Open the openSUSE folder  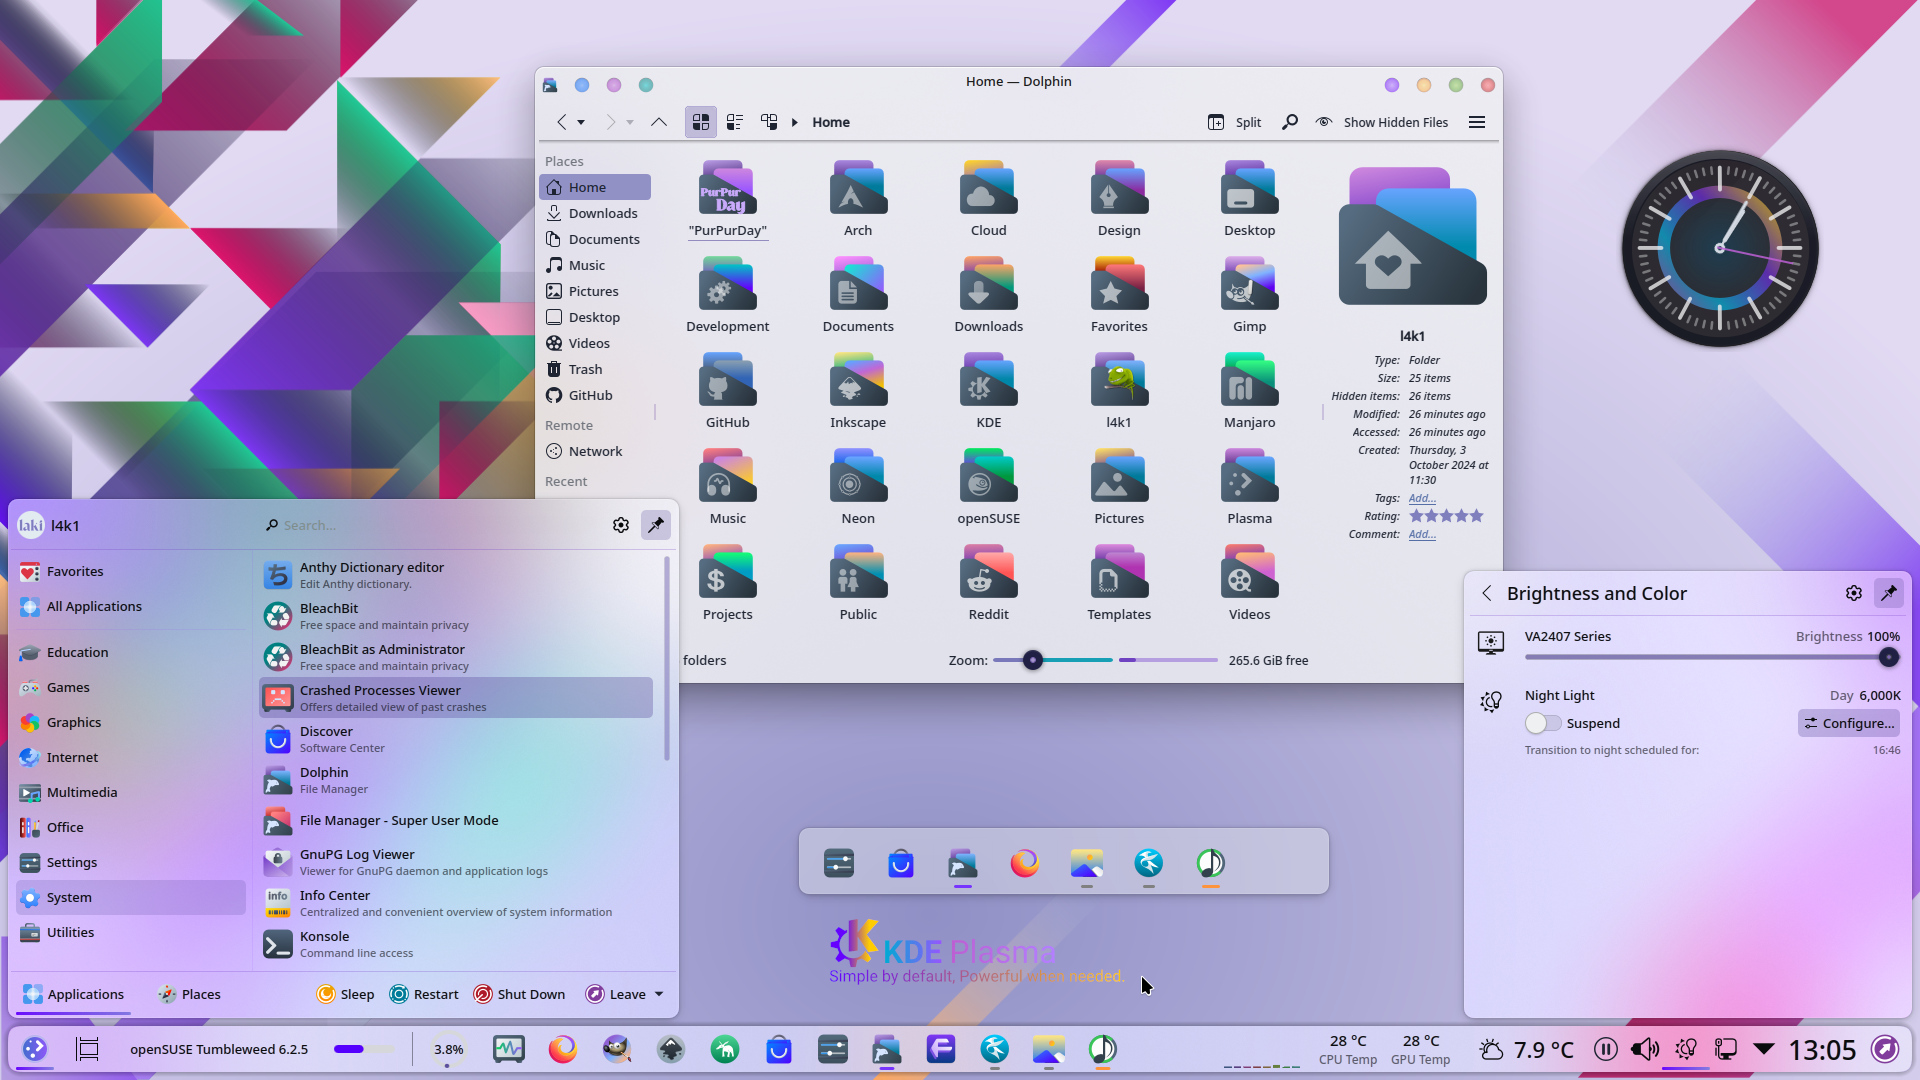point(988,488)
